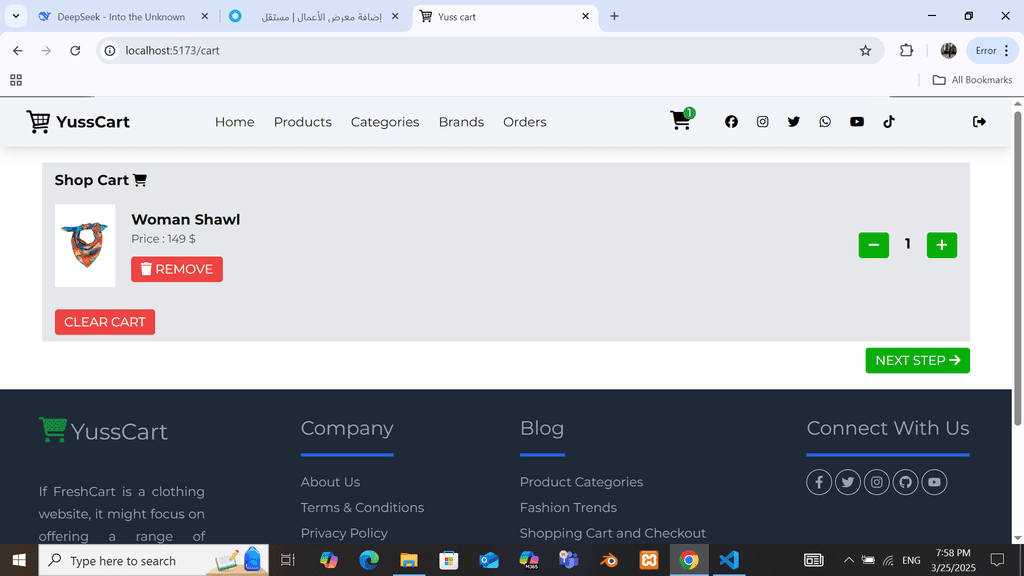1024x576 pixels.
Task: Click the footer Facebook circle icon
Action: (818, 482)
